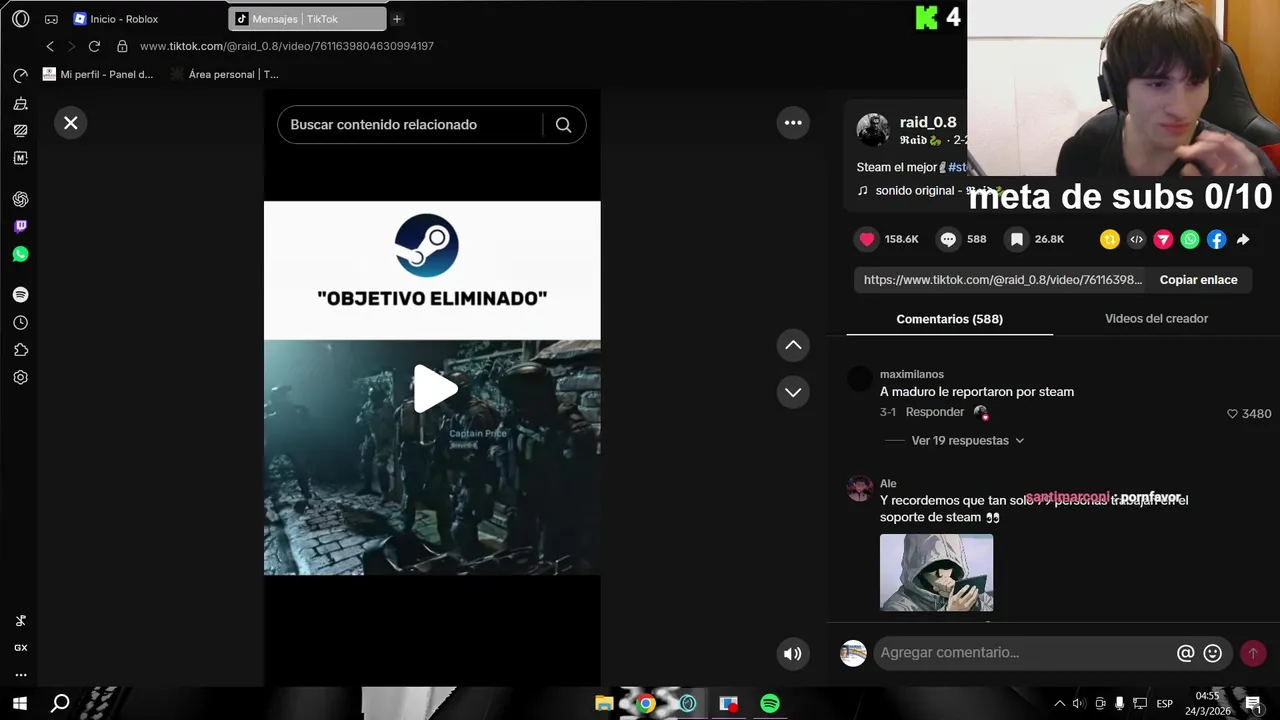
Task: Reply to maximilanos comment via "Responder"
Action: tap(935, 412)
